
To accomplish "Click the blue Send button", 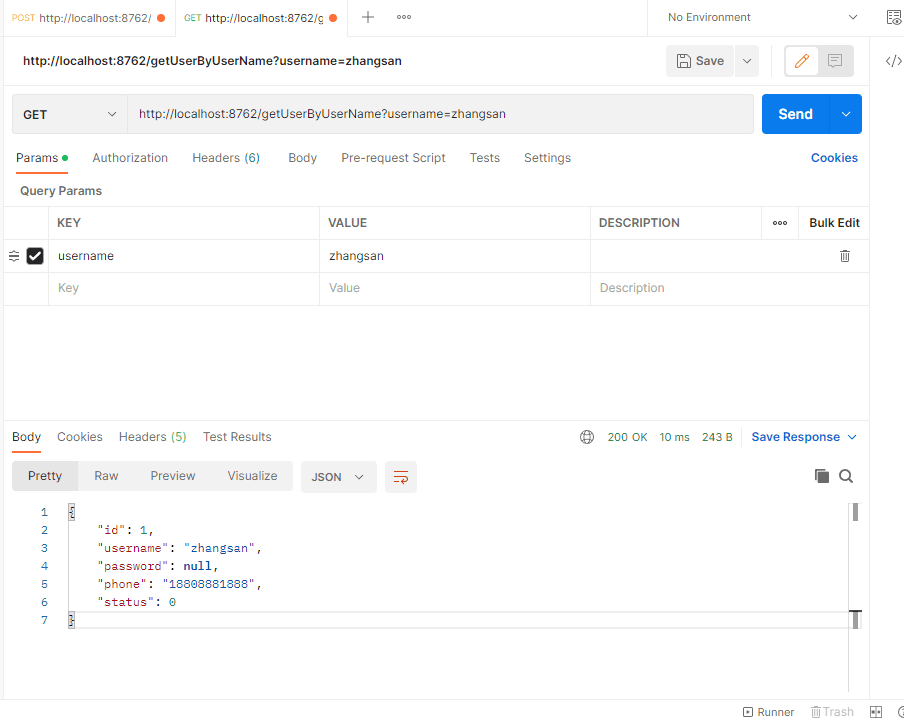I will tap(796, 114).
